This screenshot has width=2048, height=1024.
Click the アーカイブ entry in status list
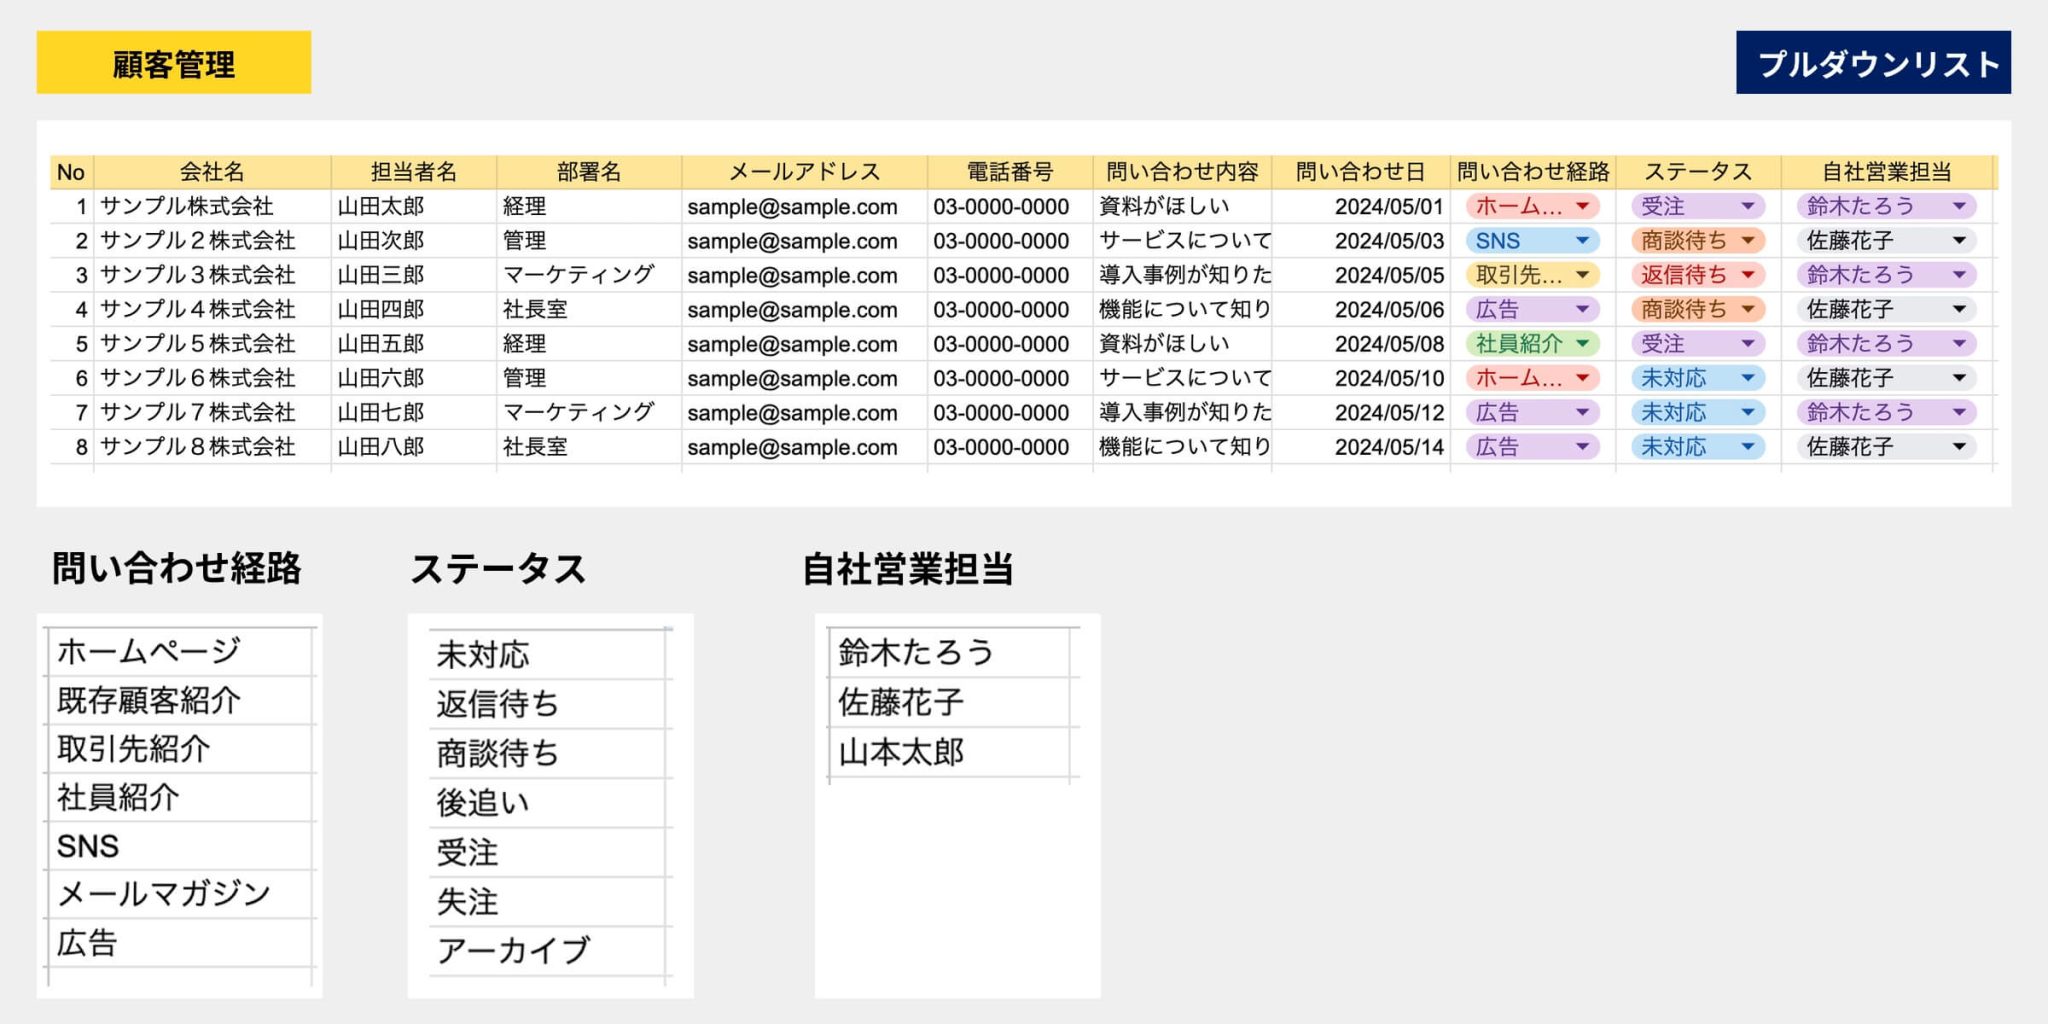pyautogui.click(x=548, y=951)
